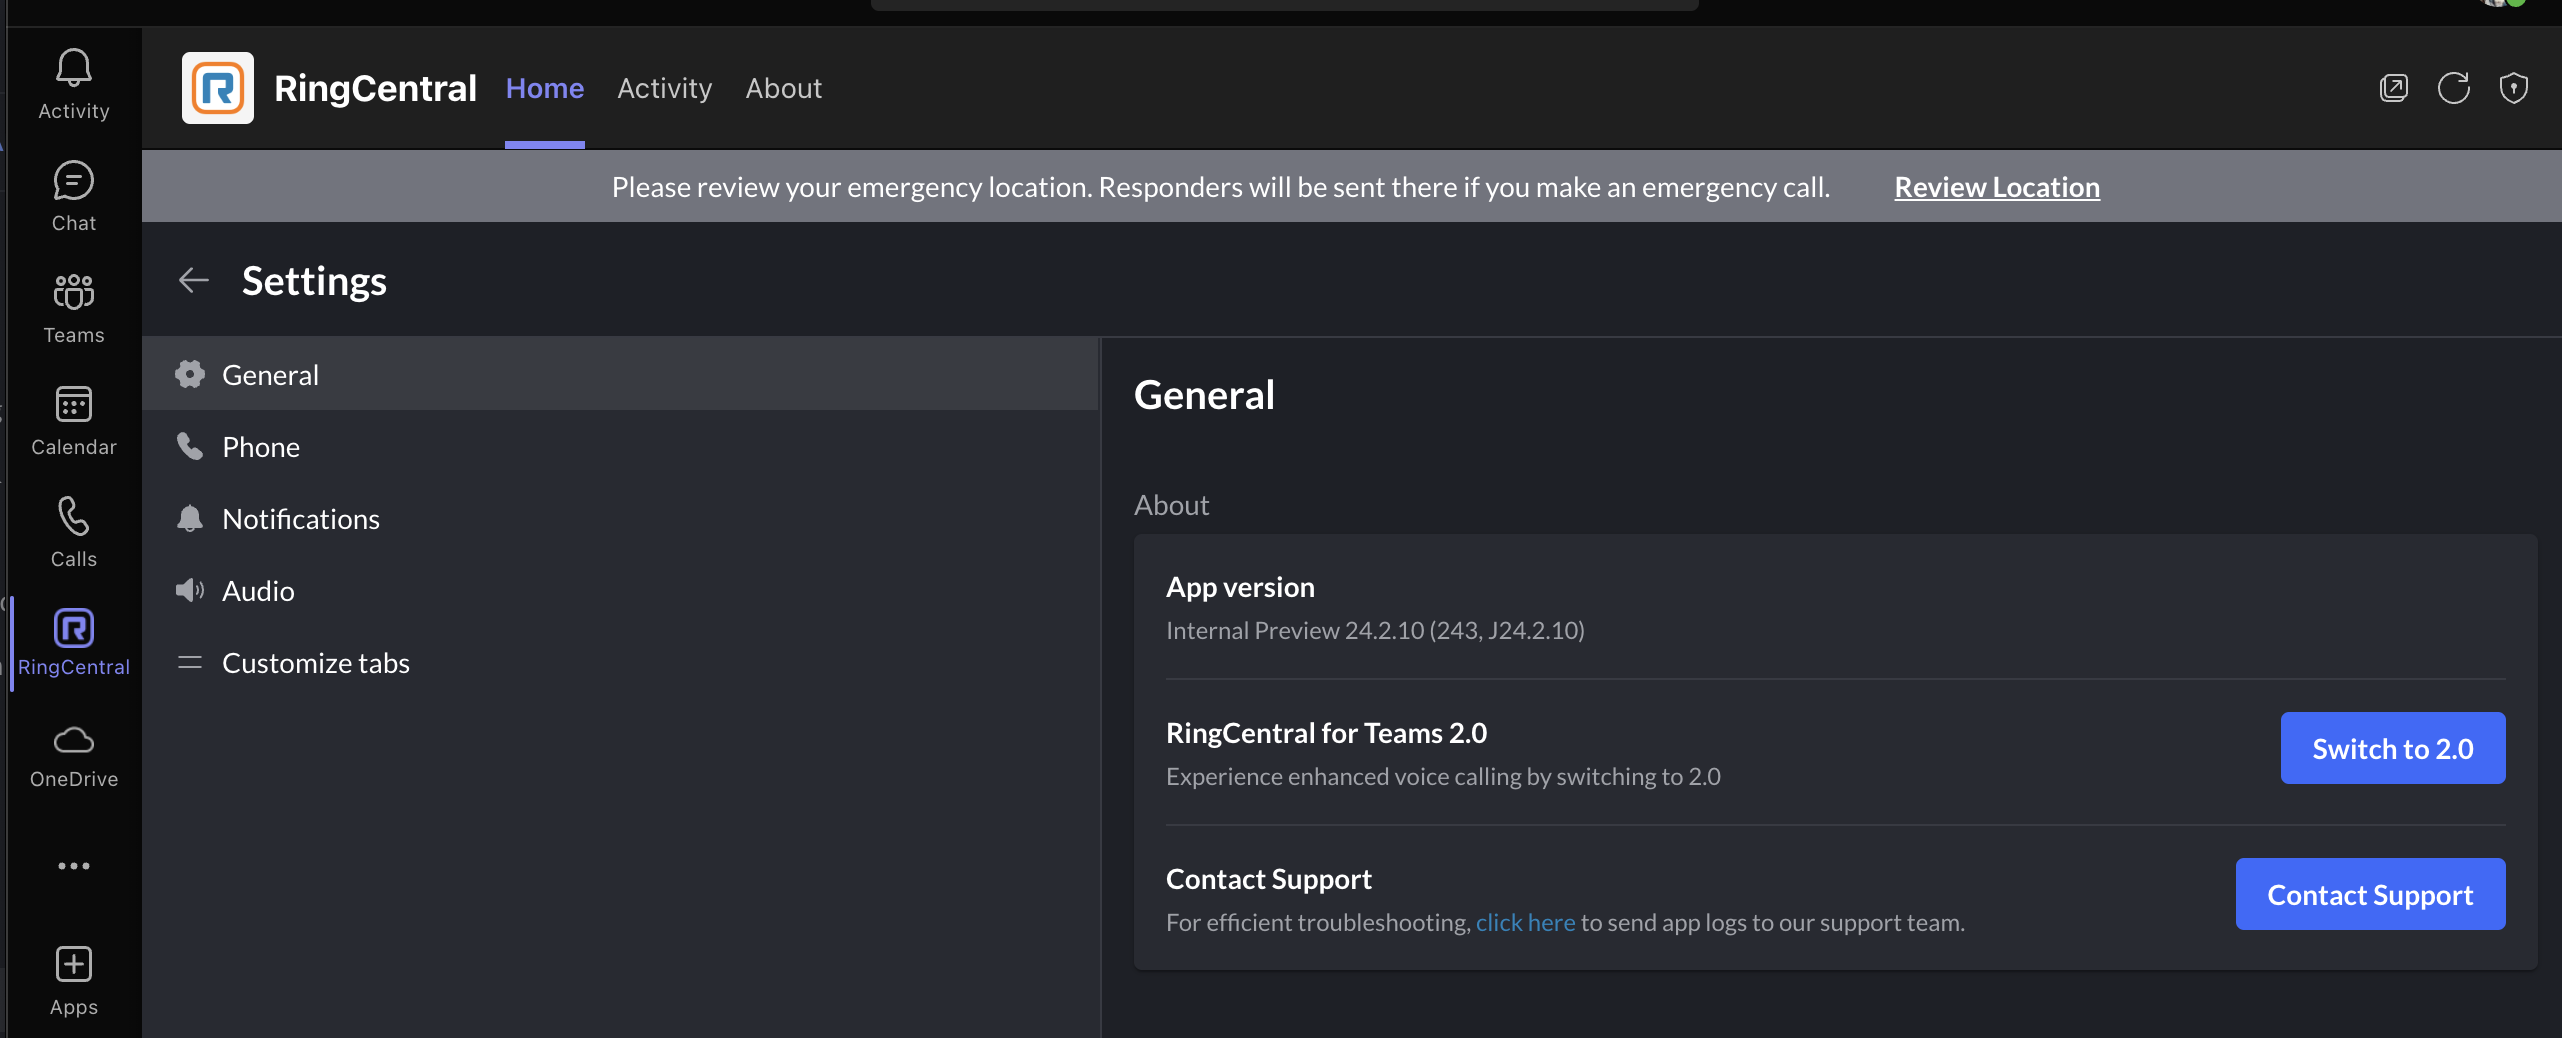Click the Review Location link
Image resolution: width=2562 pixels, height=1038 pixels.
[x=1996, y=187]
